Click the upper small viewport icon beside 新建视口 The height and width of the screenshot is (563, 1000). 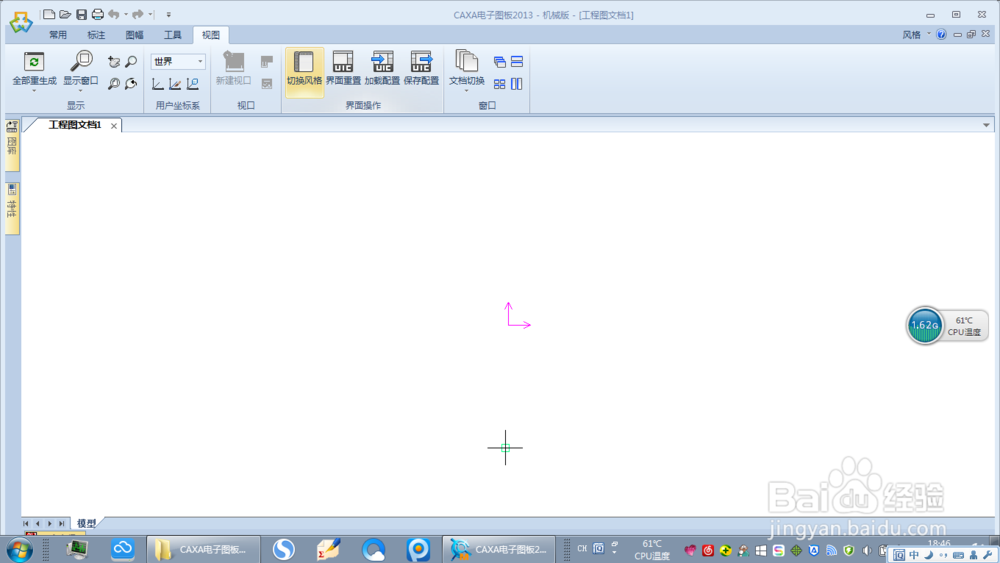click(x=267, y=62)
